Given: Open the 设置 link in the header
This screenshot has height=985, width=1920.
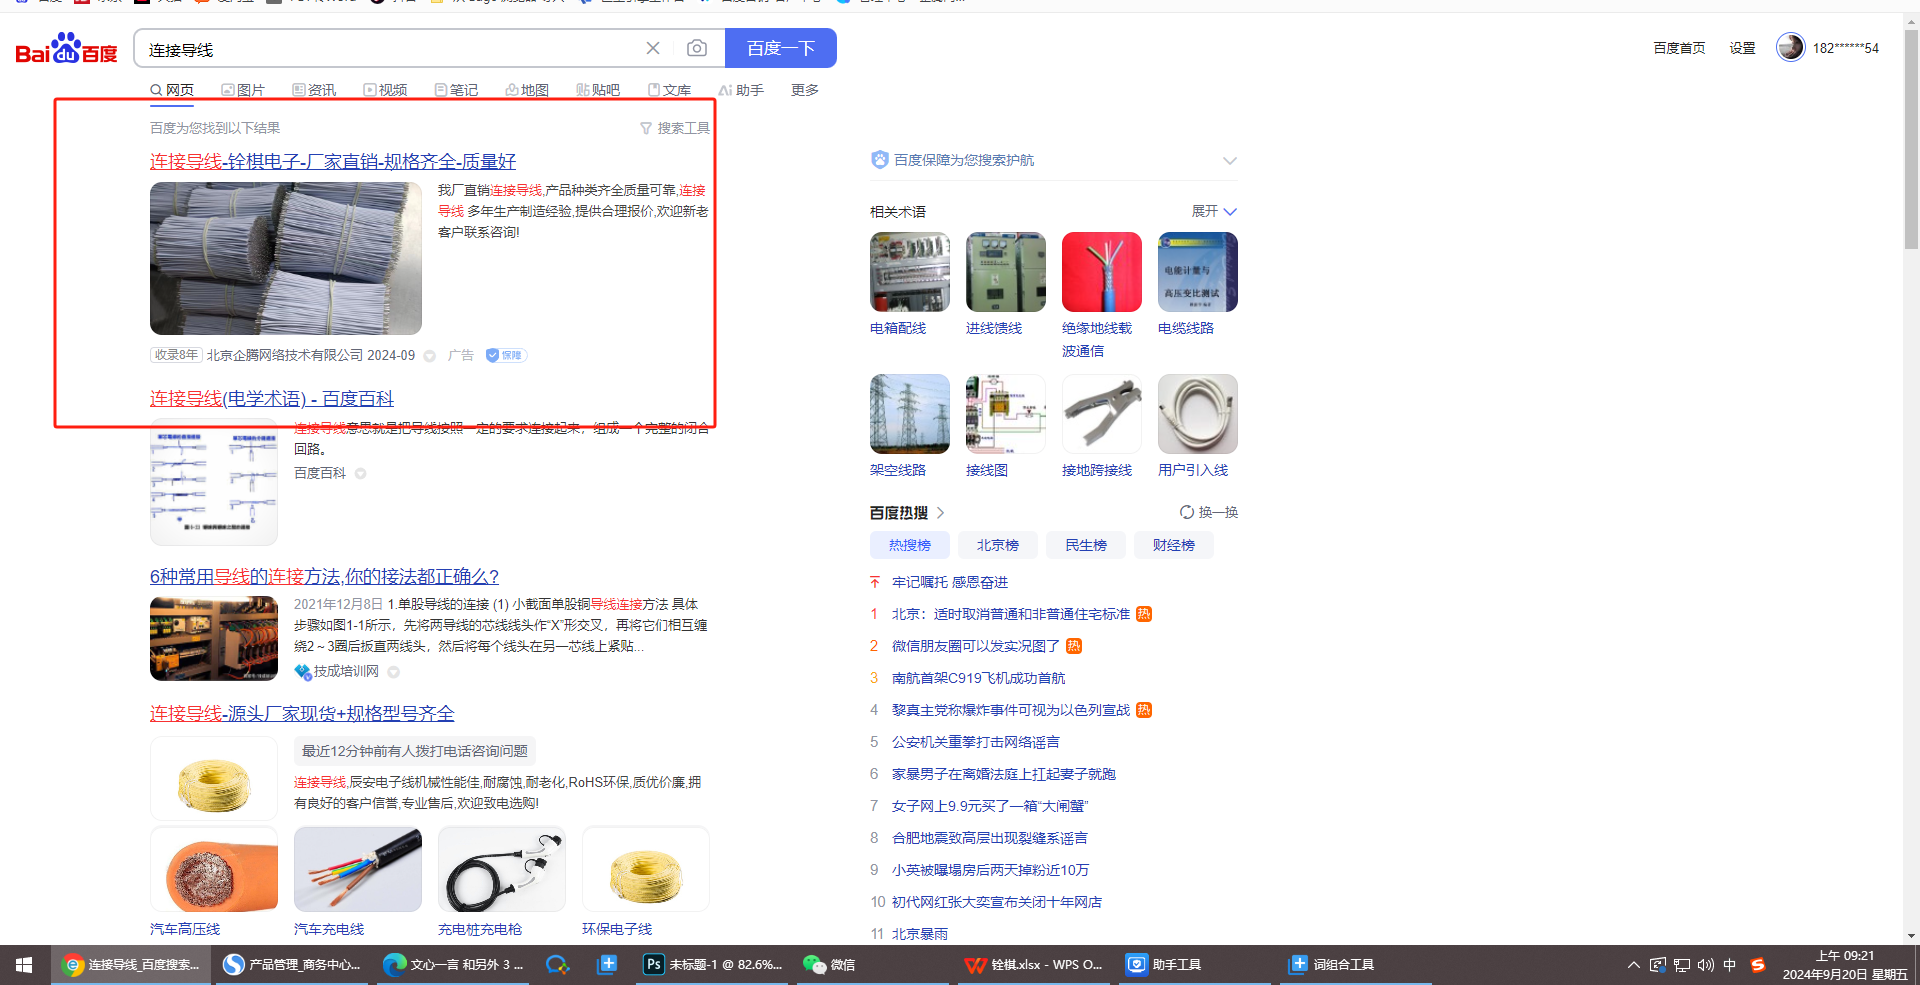Looking at the screenshot, I should coord(1743,48).
